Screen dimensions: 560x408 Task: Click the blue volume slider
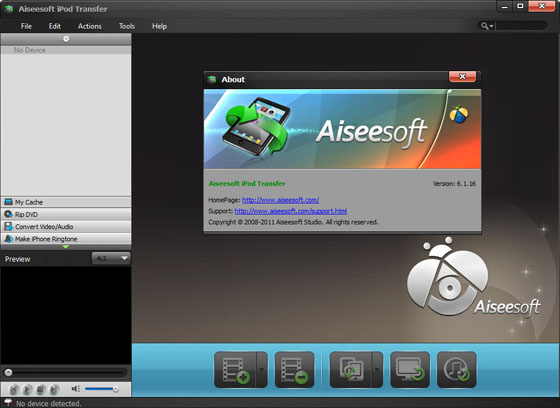click(101, 389)
